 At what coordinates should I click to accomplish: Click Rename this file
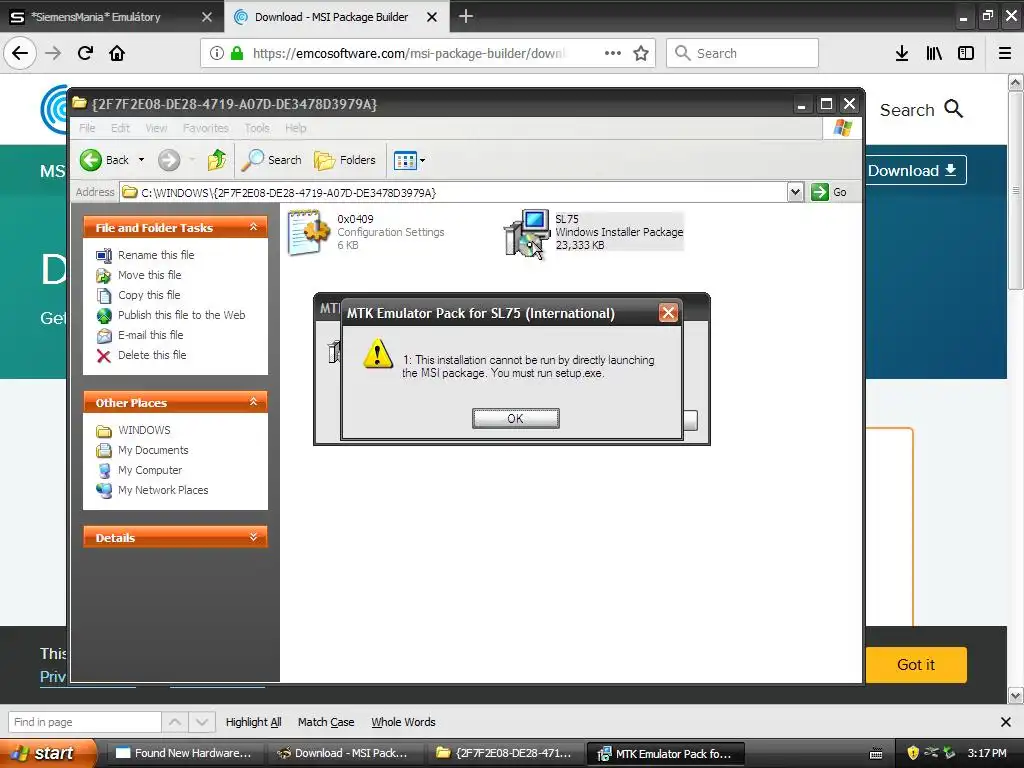(155, 255)
